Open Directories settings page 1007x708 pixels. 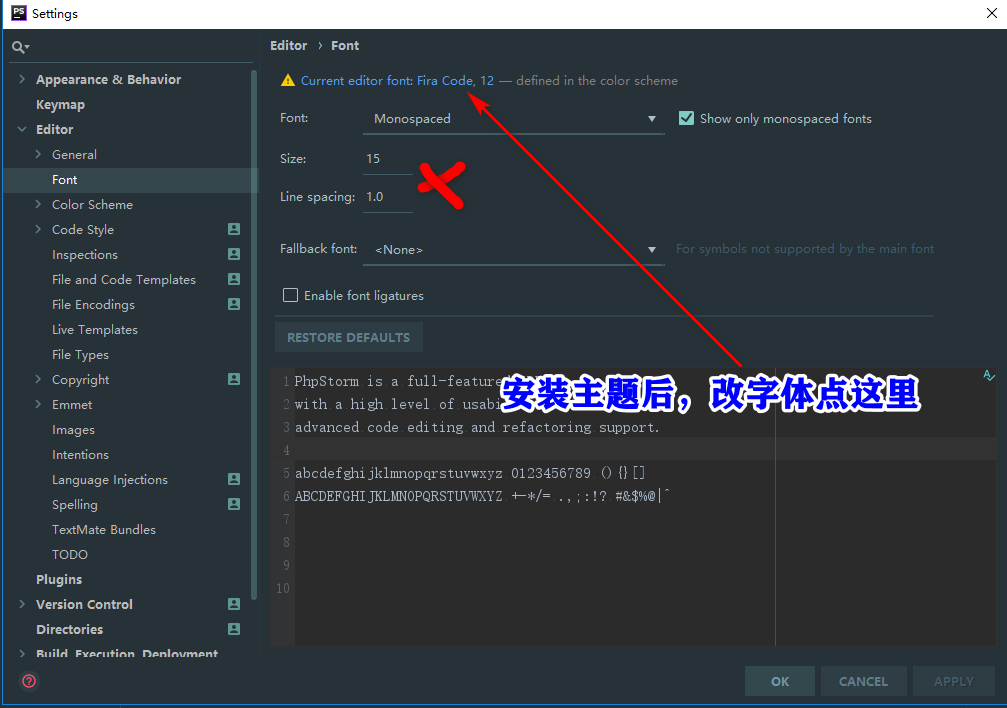[x=69, y=630]
